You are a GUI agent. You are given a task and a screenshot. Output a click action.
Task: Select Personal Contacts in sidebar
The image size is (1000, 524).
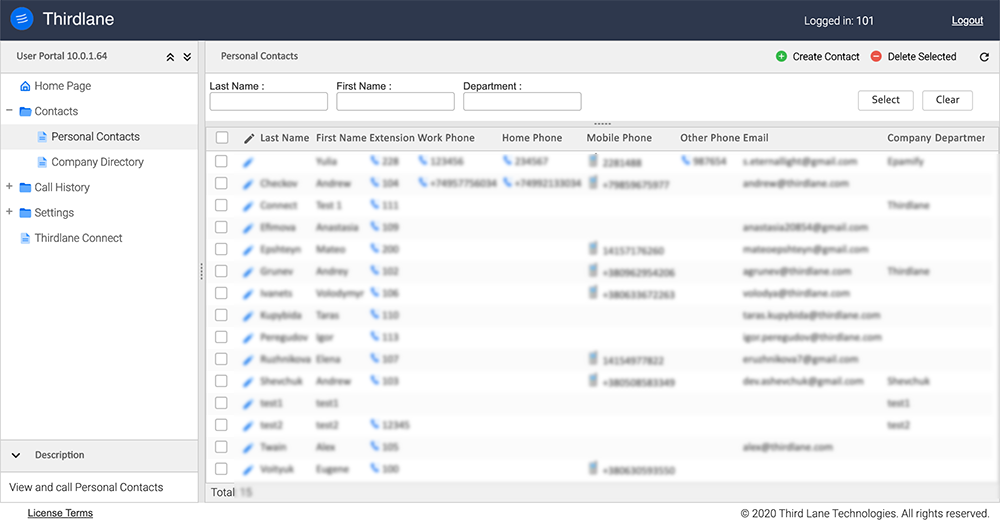[95, 137]
